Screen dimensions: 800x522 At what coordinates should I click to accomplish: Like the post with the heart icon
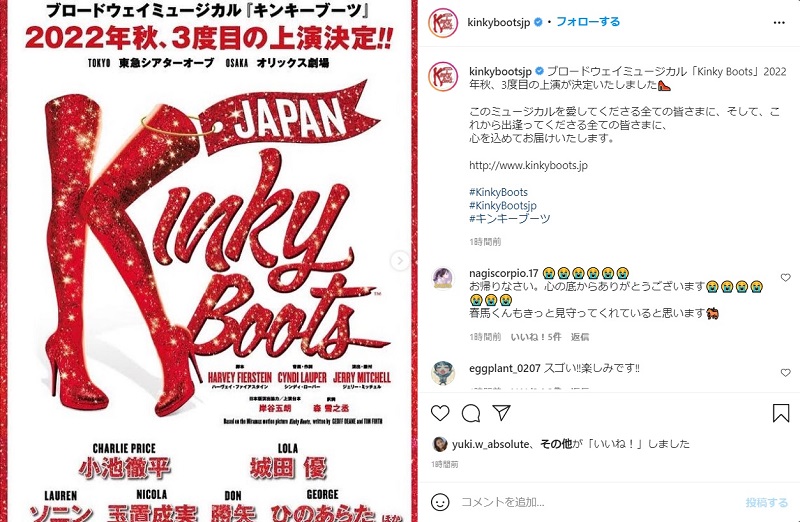click(440, 413)
